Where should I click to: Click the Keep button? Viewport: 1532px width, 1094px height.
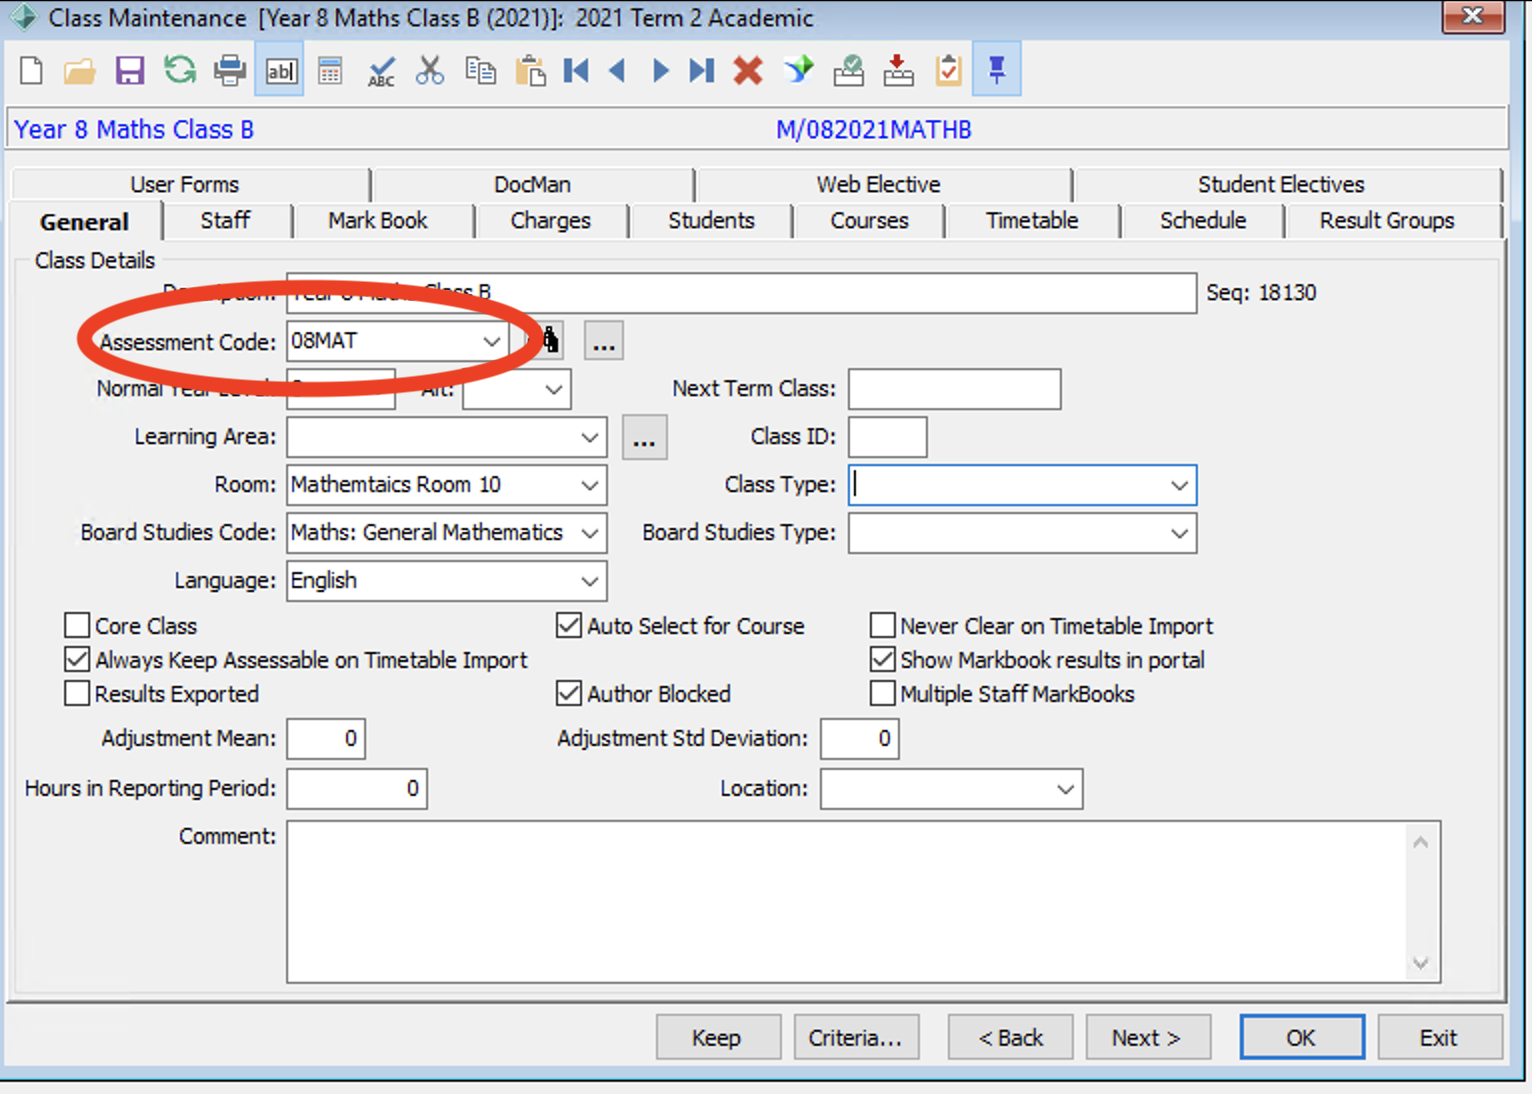[718, 1037]
